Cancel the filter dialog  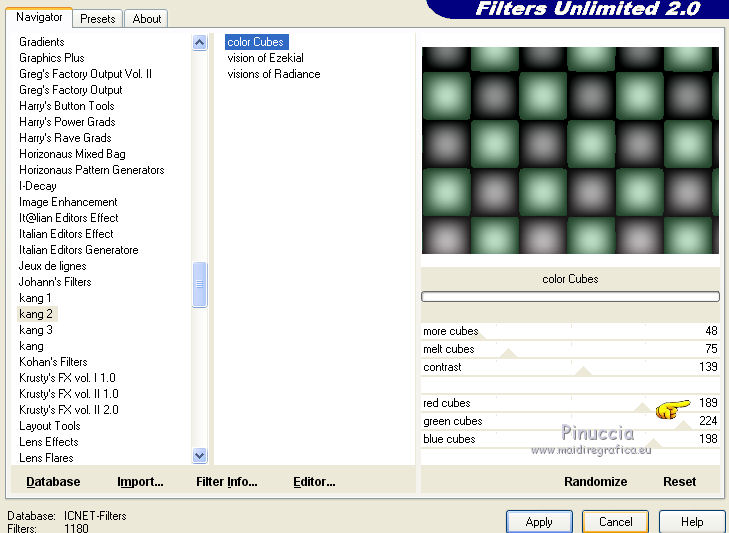pos(615,522)
